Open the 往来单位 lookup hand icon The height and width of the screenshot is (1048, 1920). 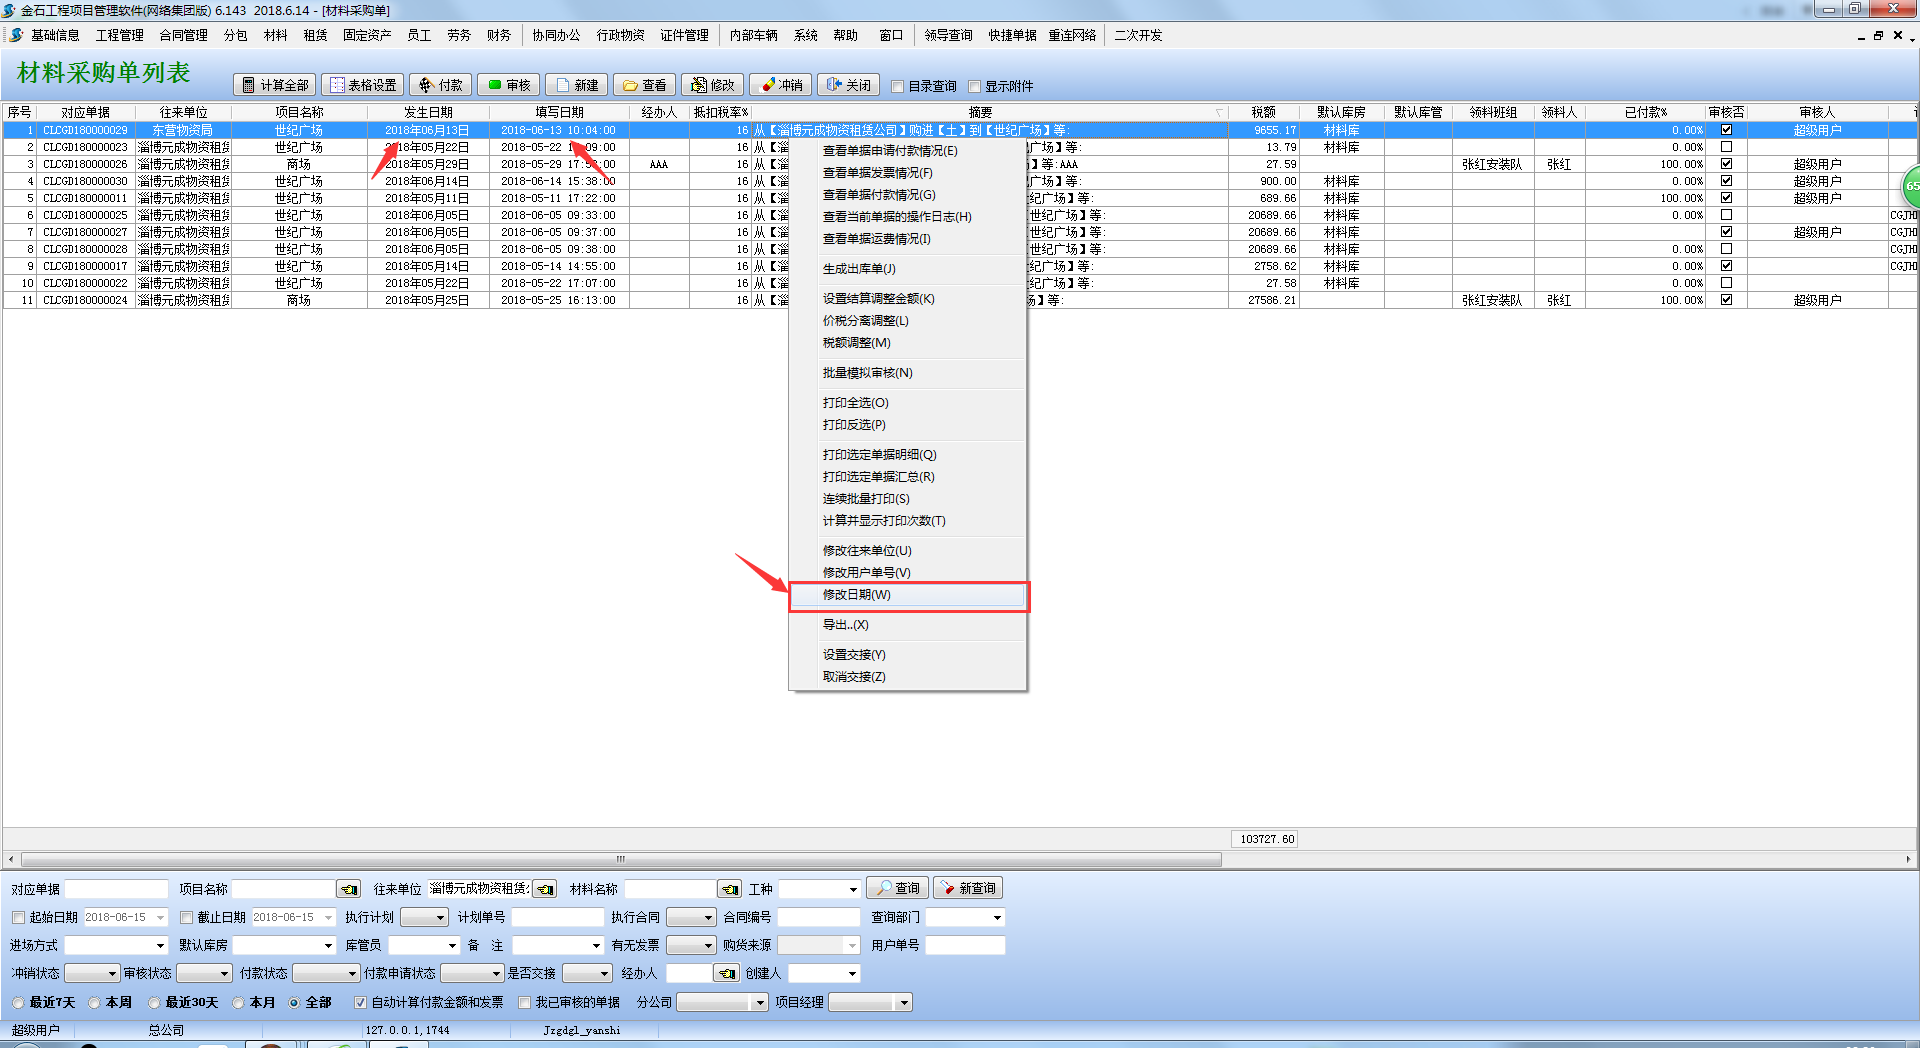pyautogui.click(x=545, y=889)
